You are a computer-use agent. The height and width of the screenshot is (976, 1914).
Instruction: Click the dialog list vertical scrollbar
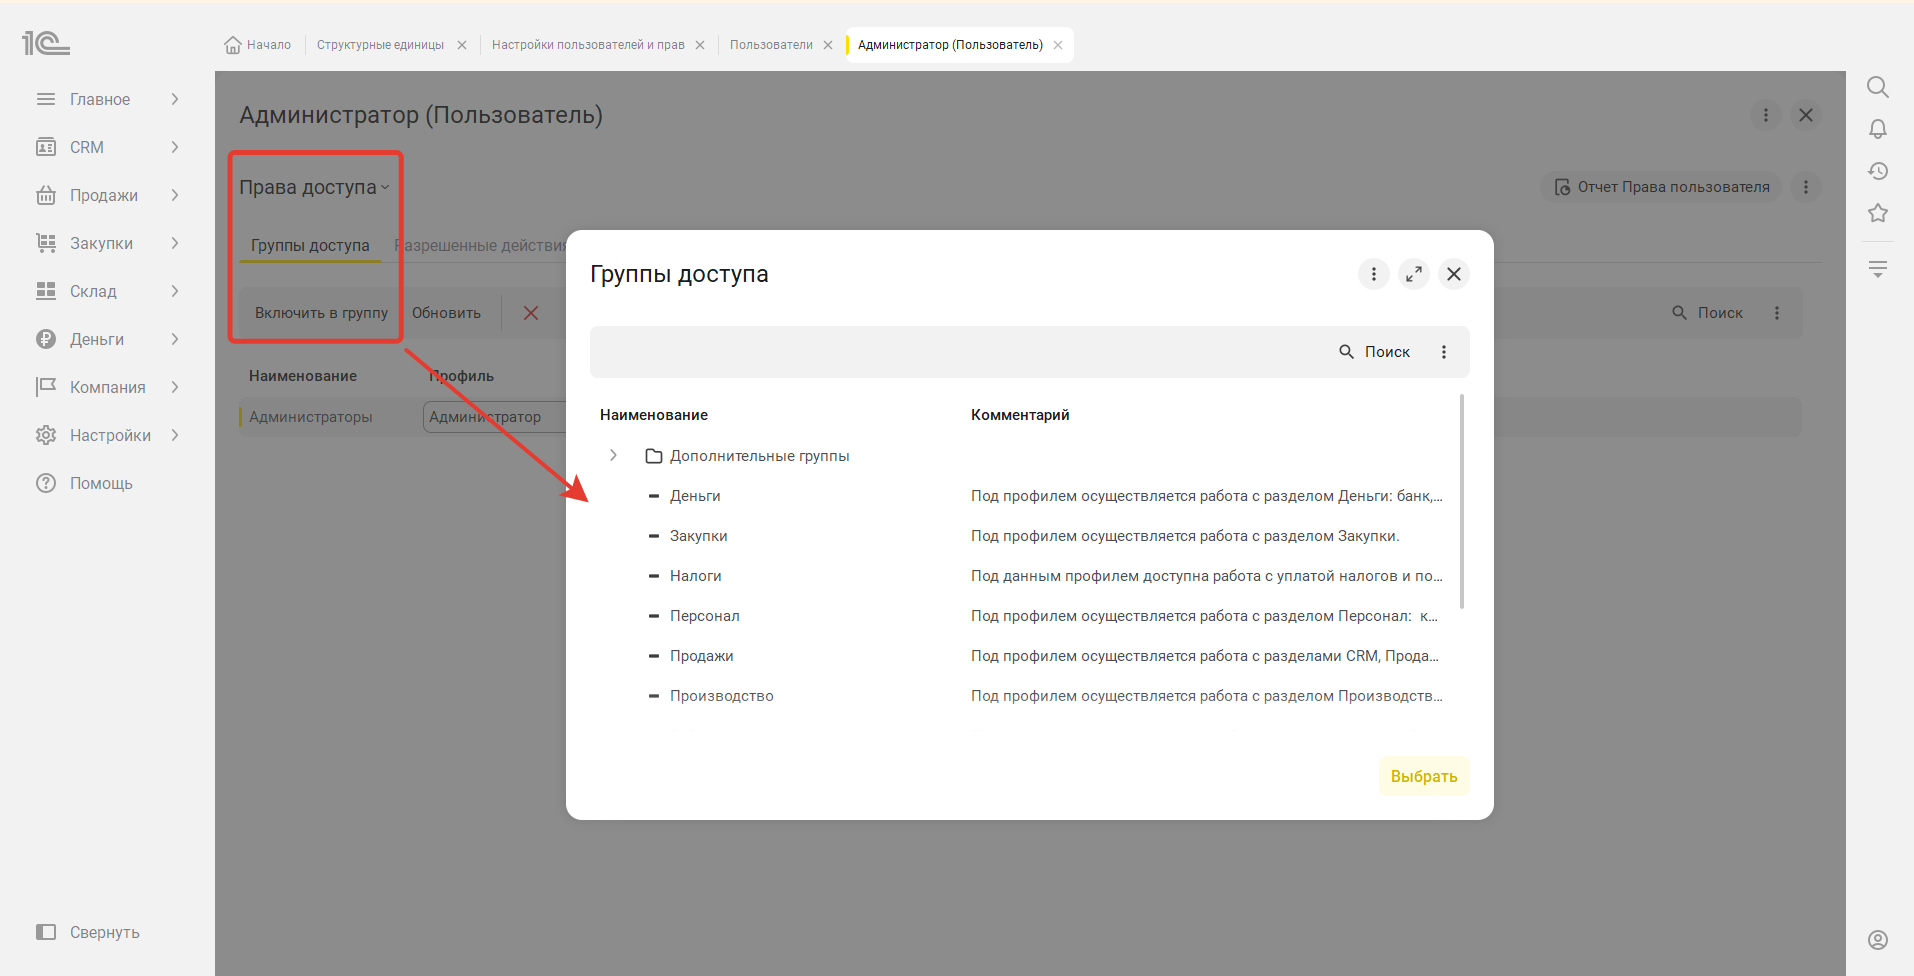pyautogui.click(x=1462, y=501)
